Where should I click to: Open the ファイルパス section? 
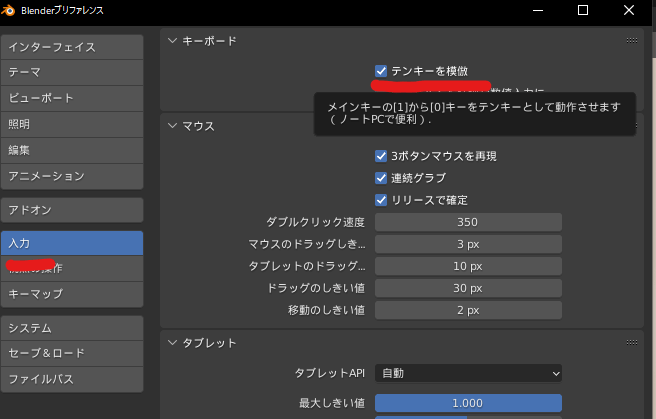click(x=72, y=379)
